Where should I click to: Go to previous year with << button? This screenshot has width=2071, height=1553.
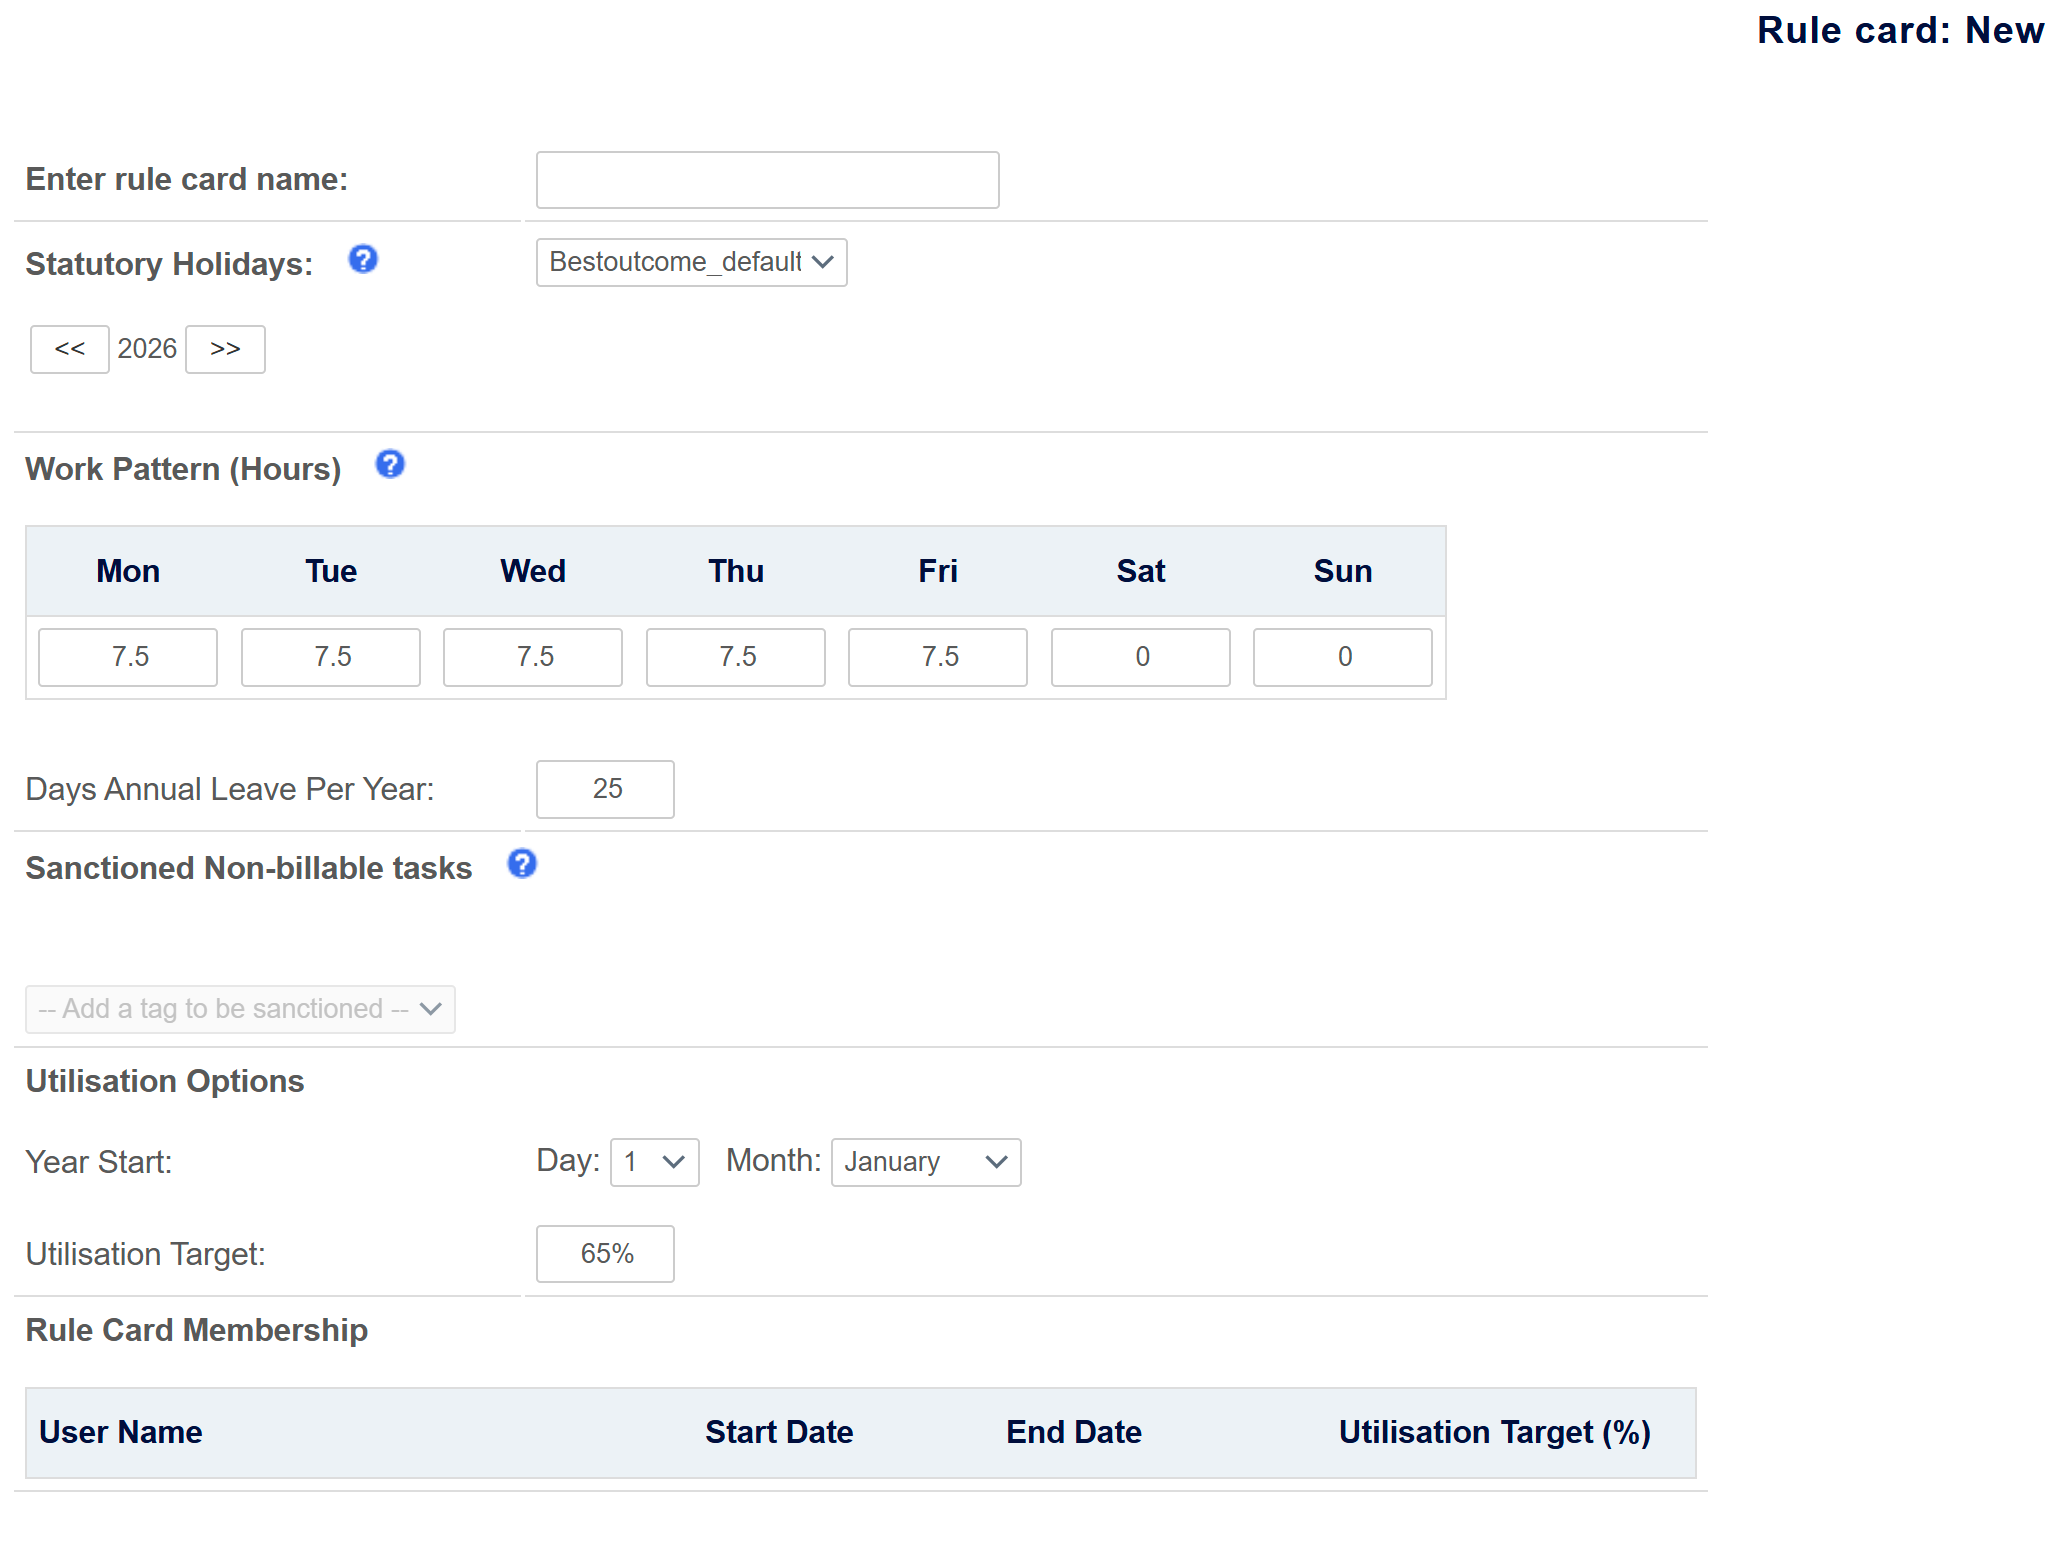coord(69,349)
